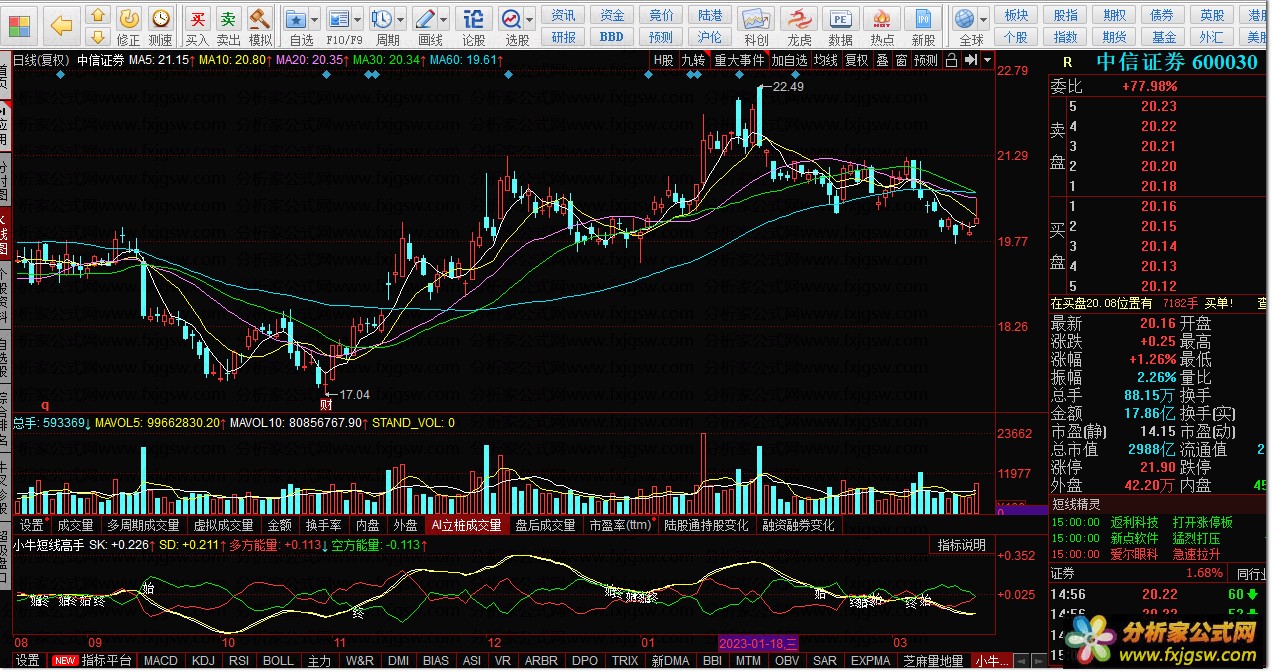
Task: Select the KDJ indicator tab
Action: tap(203, 661)
